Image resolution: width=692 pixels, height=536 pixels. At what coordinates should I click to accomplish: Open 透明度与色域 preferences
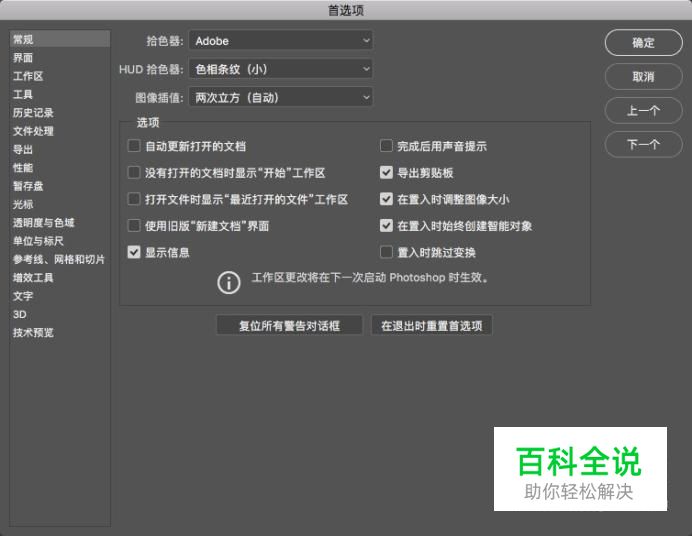tap(60, 222)
